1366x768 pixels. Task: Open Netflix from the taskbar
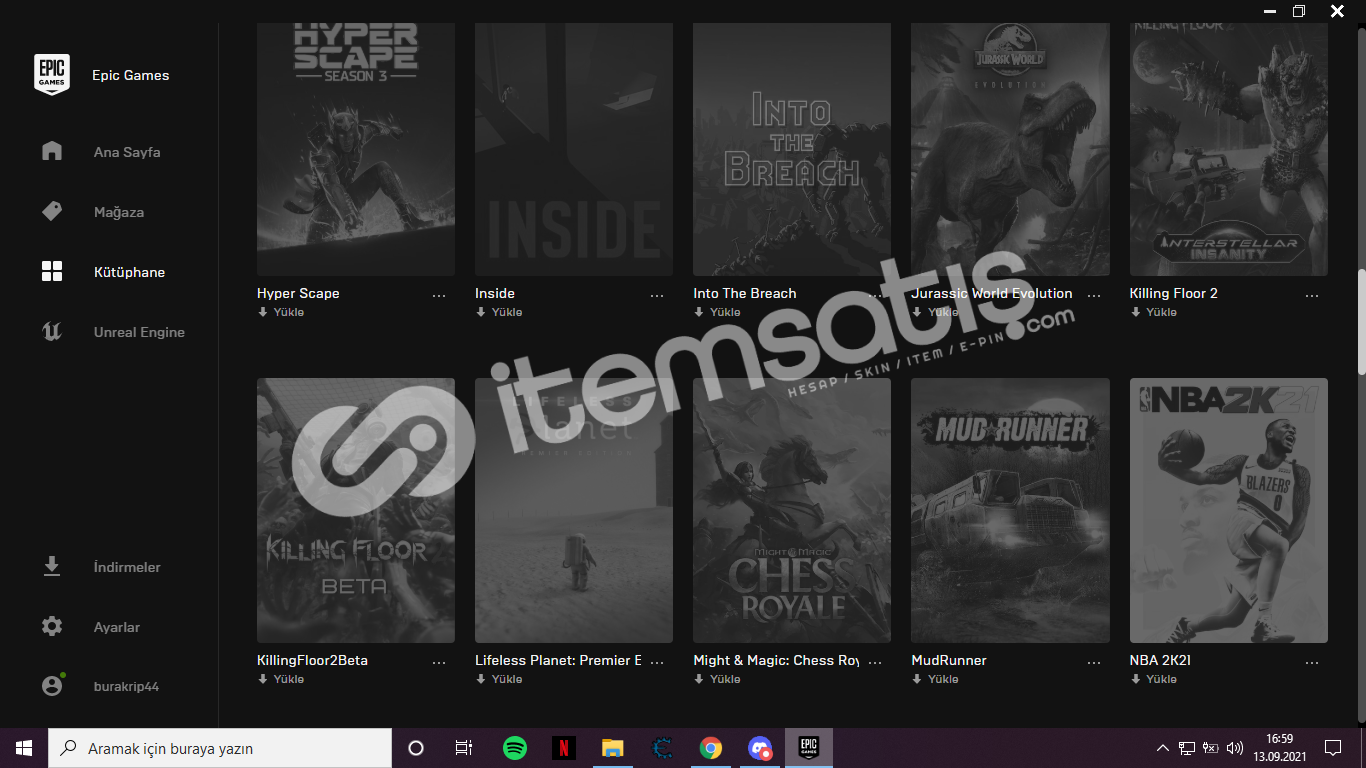tap(564, 748)
